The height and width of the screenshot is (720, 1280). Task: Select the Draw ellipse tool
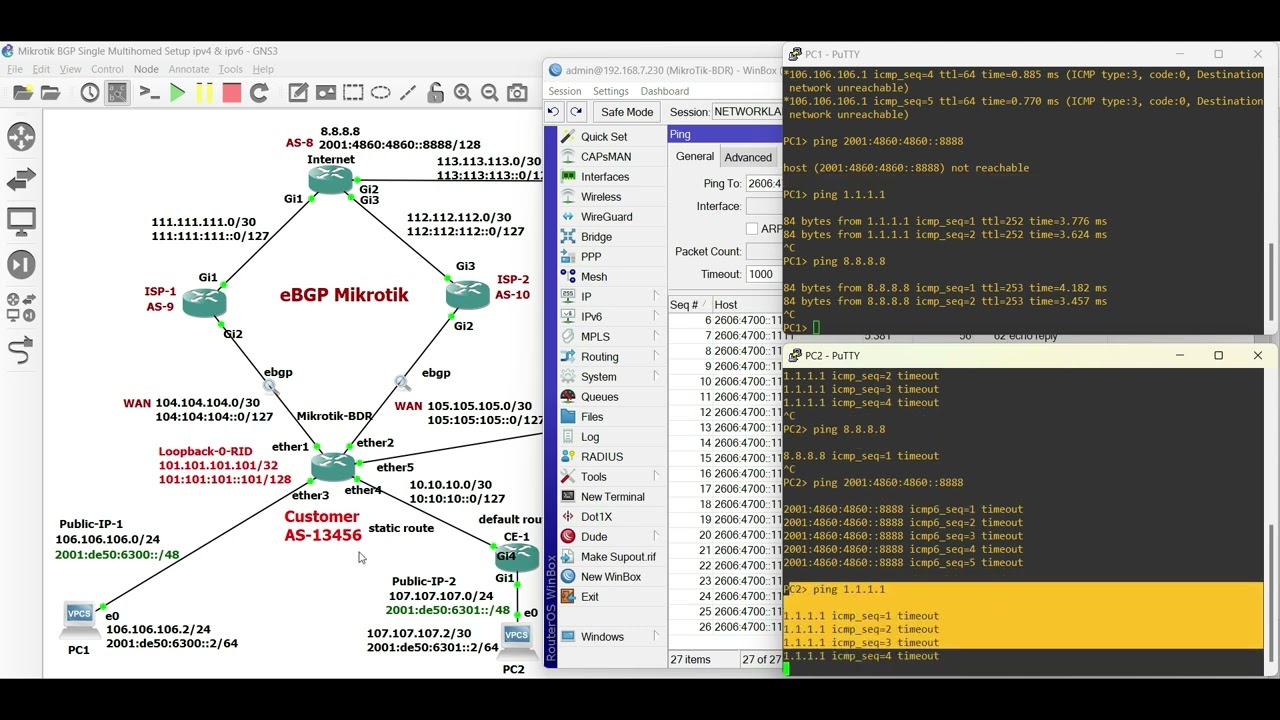point(380,93)
